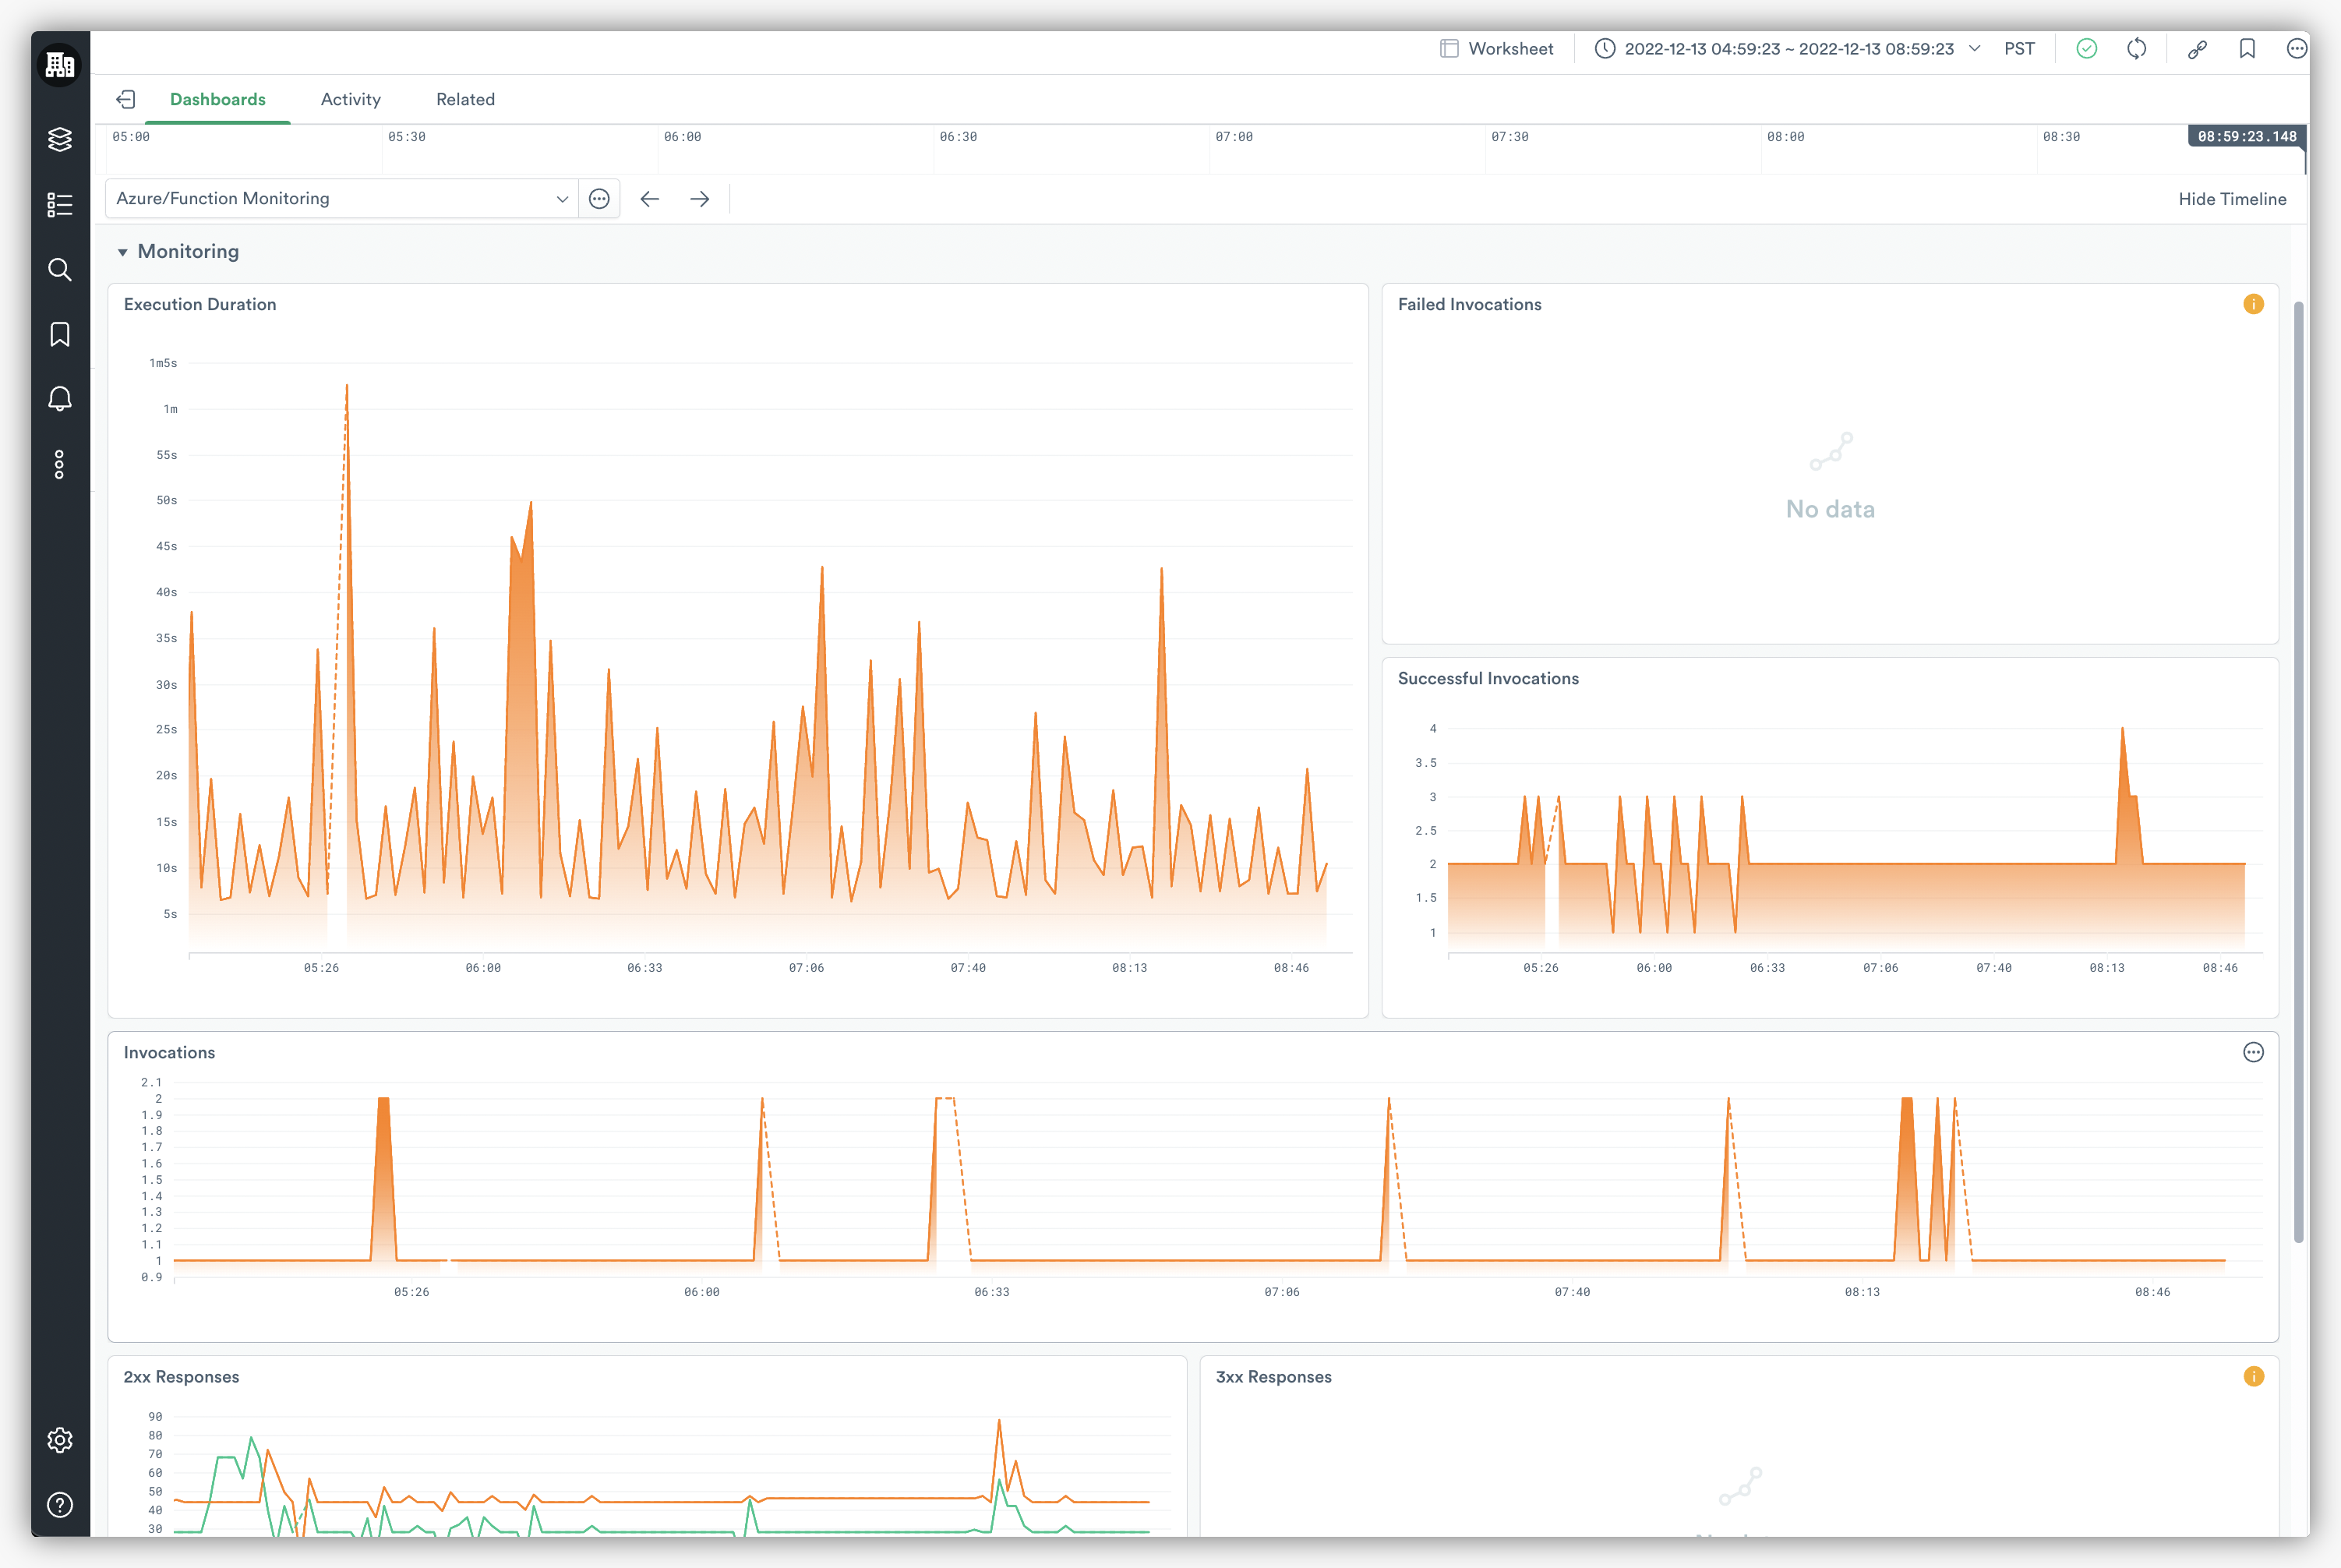2341x1568 pixels.
Task: Switch to the Activity tab
Action: 351,99
